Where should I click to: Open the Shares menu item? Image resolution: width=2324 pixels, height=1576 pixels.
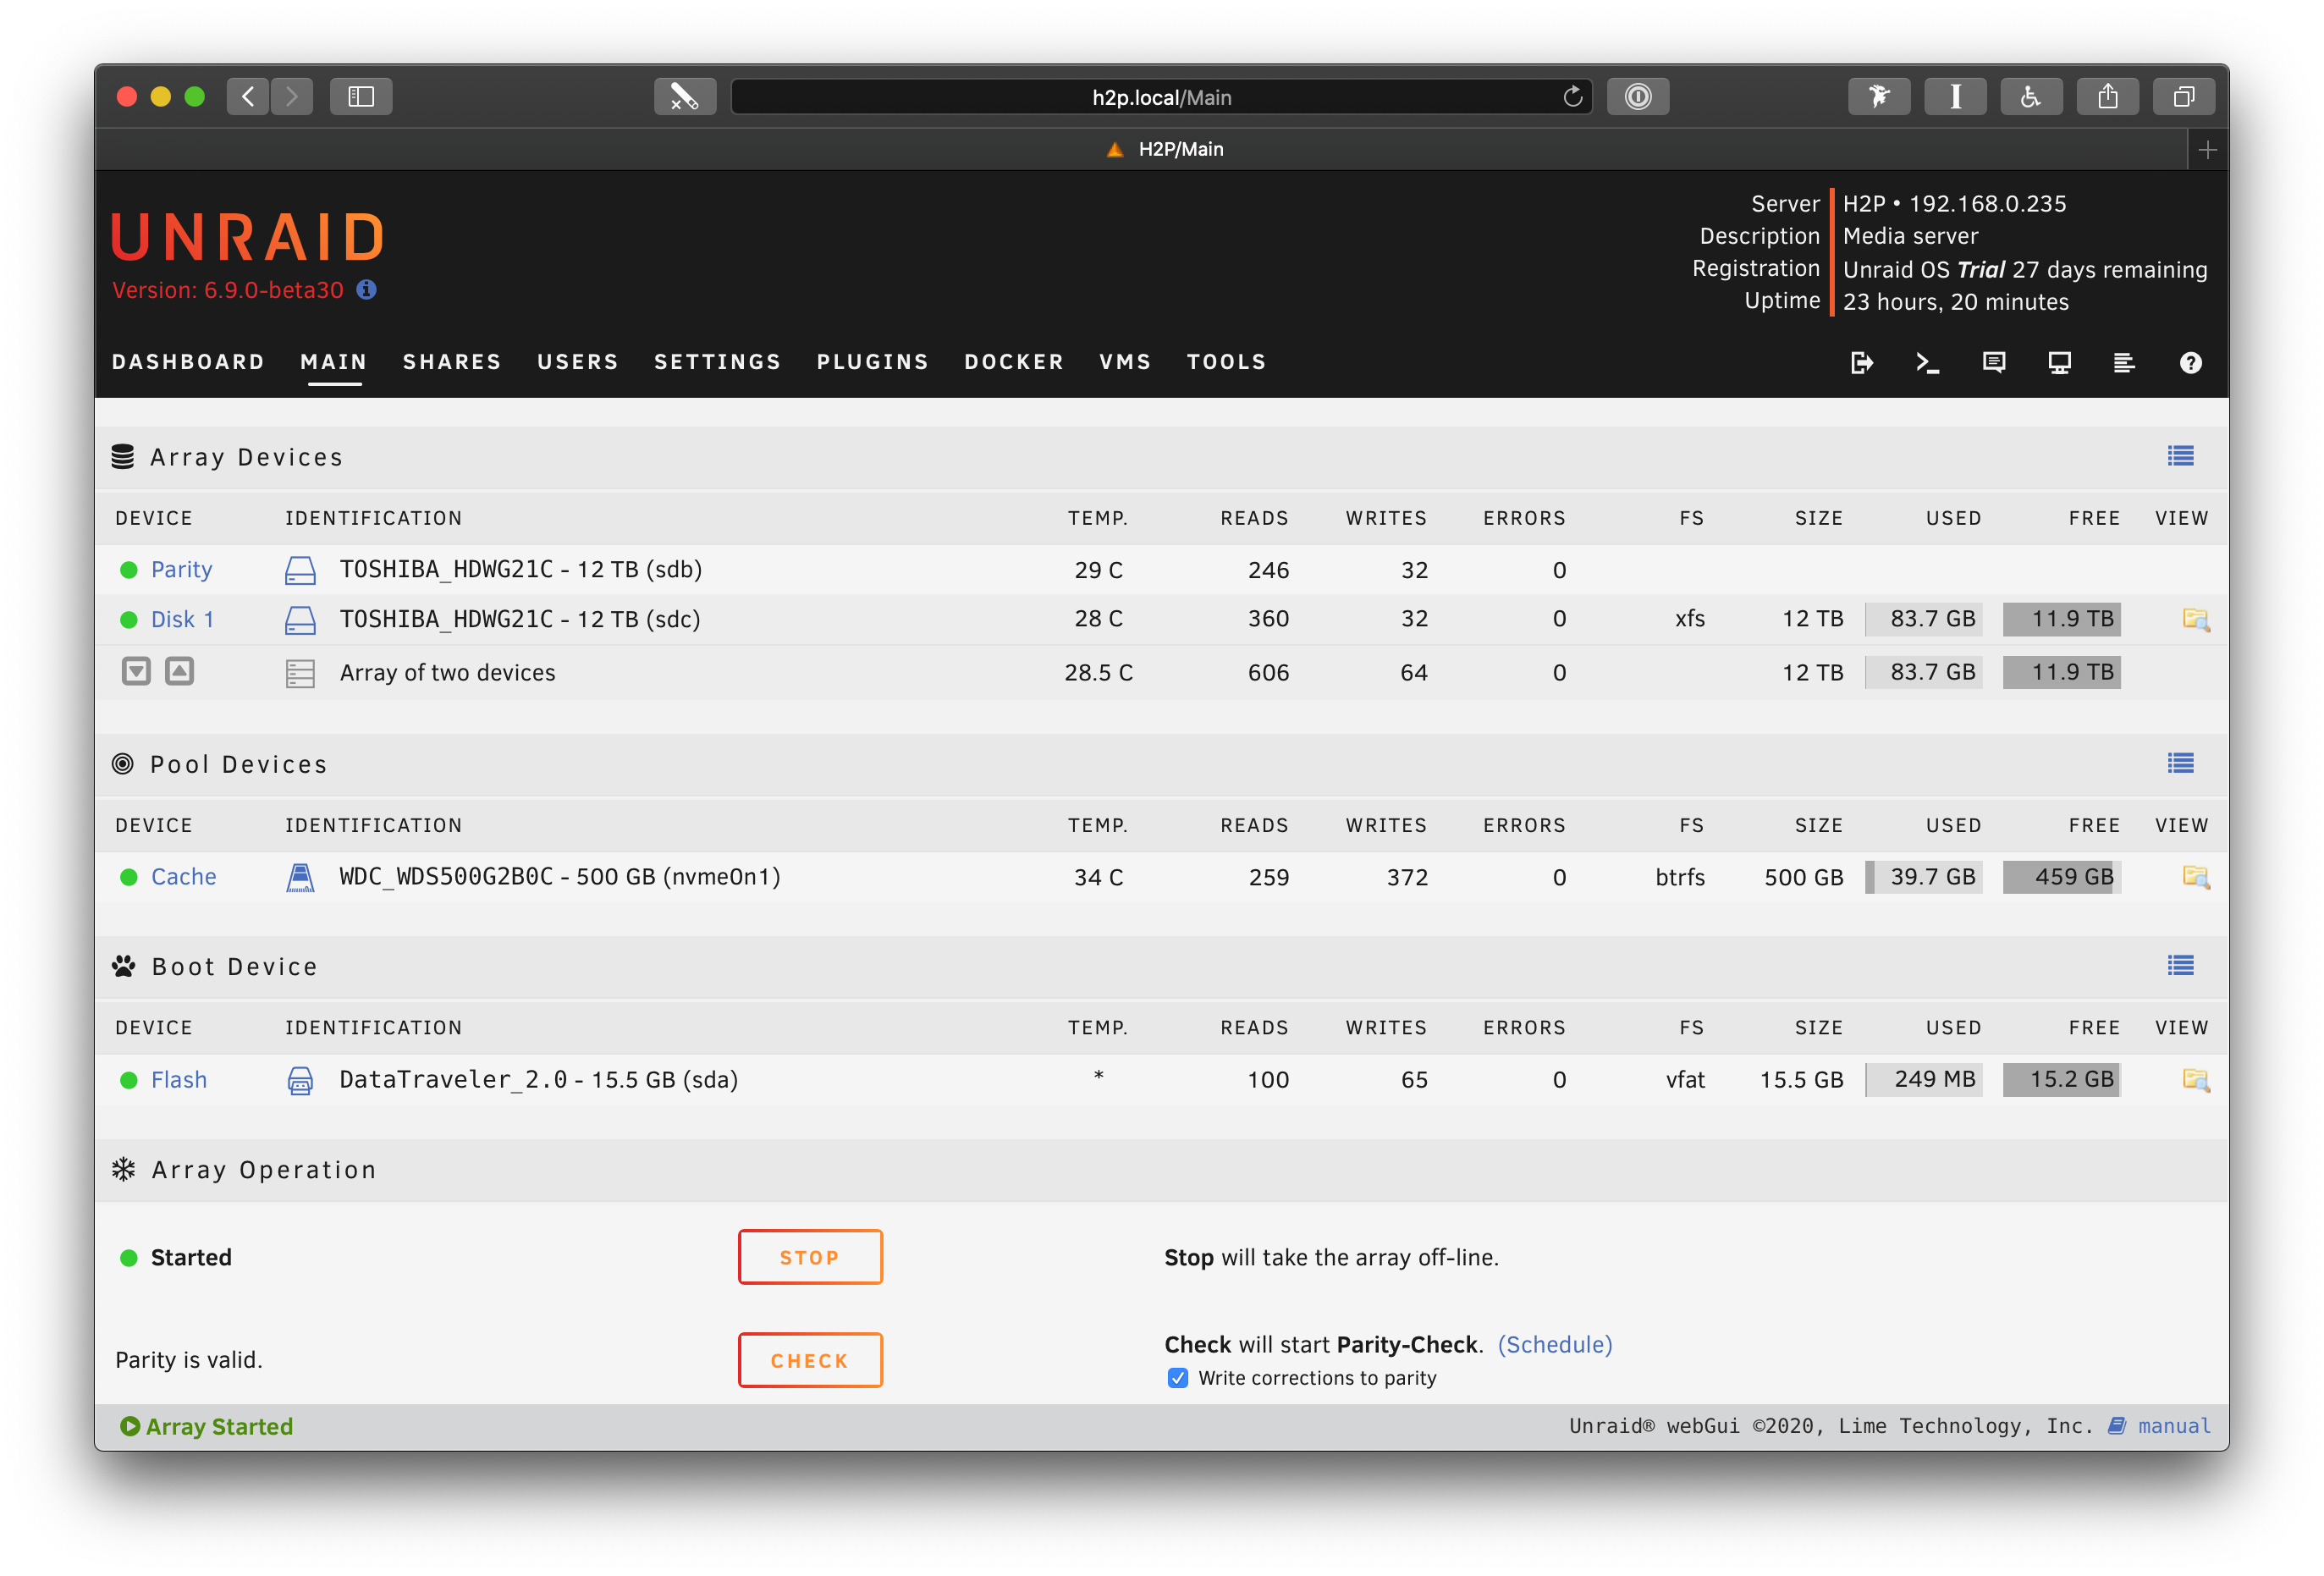coord(452,362)
